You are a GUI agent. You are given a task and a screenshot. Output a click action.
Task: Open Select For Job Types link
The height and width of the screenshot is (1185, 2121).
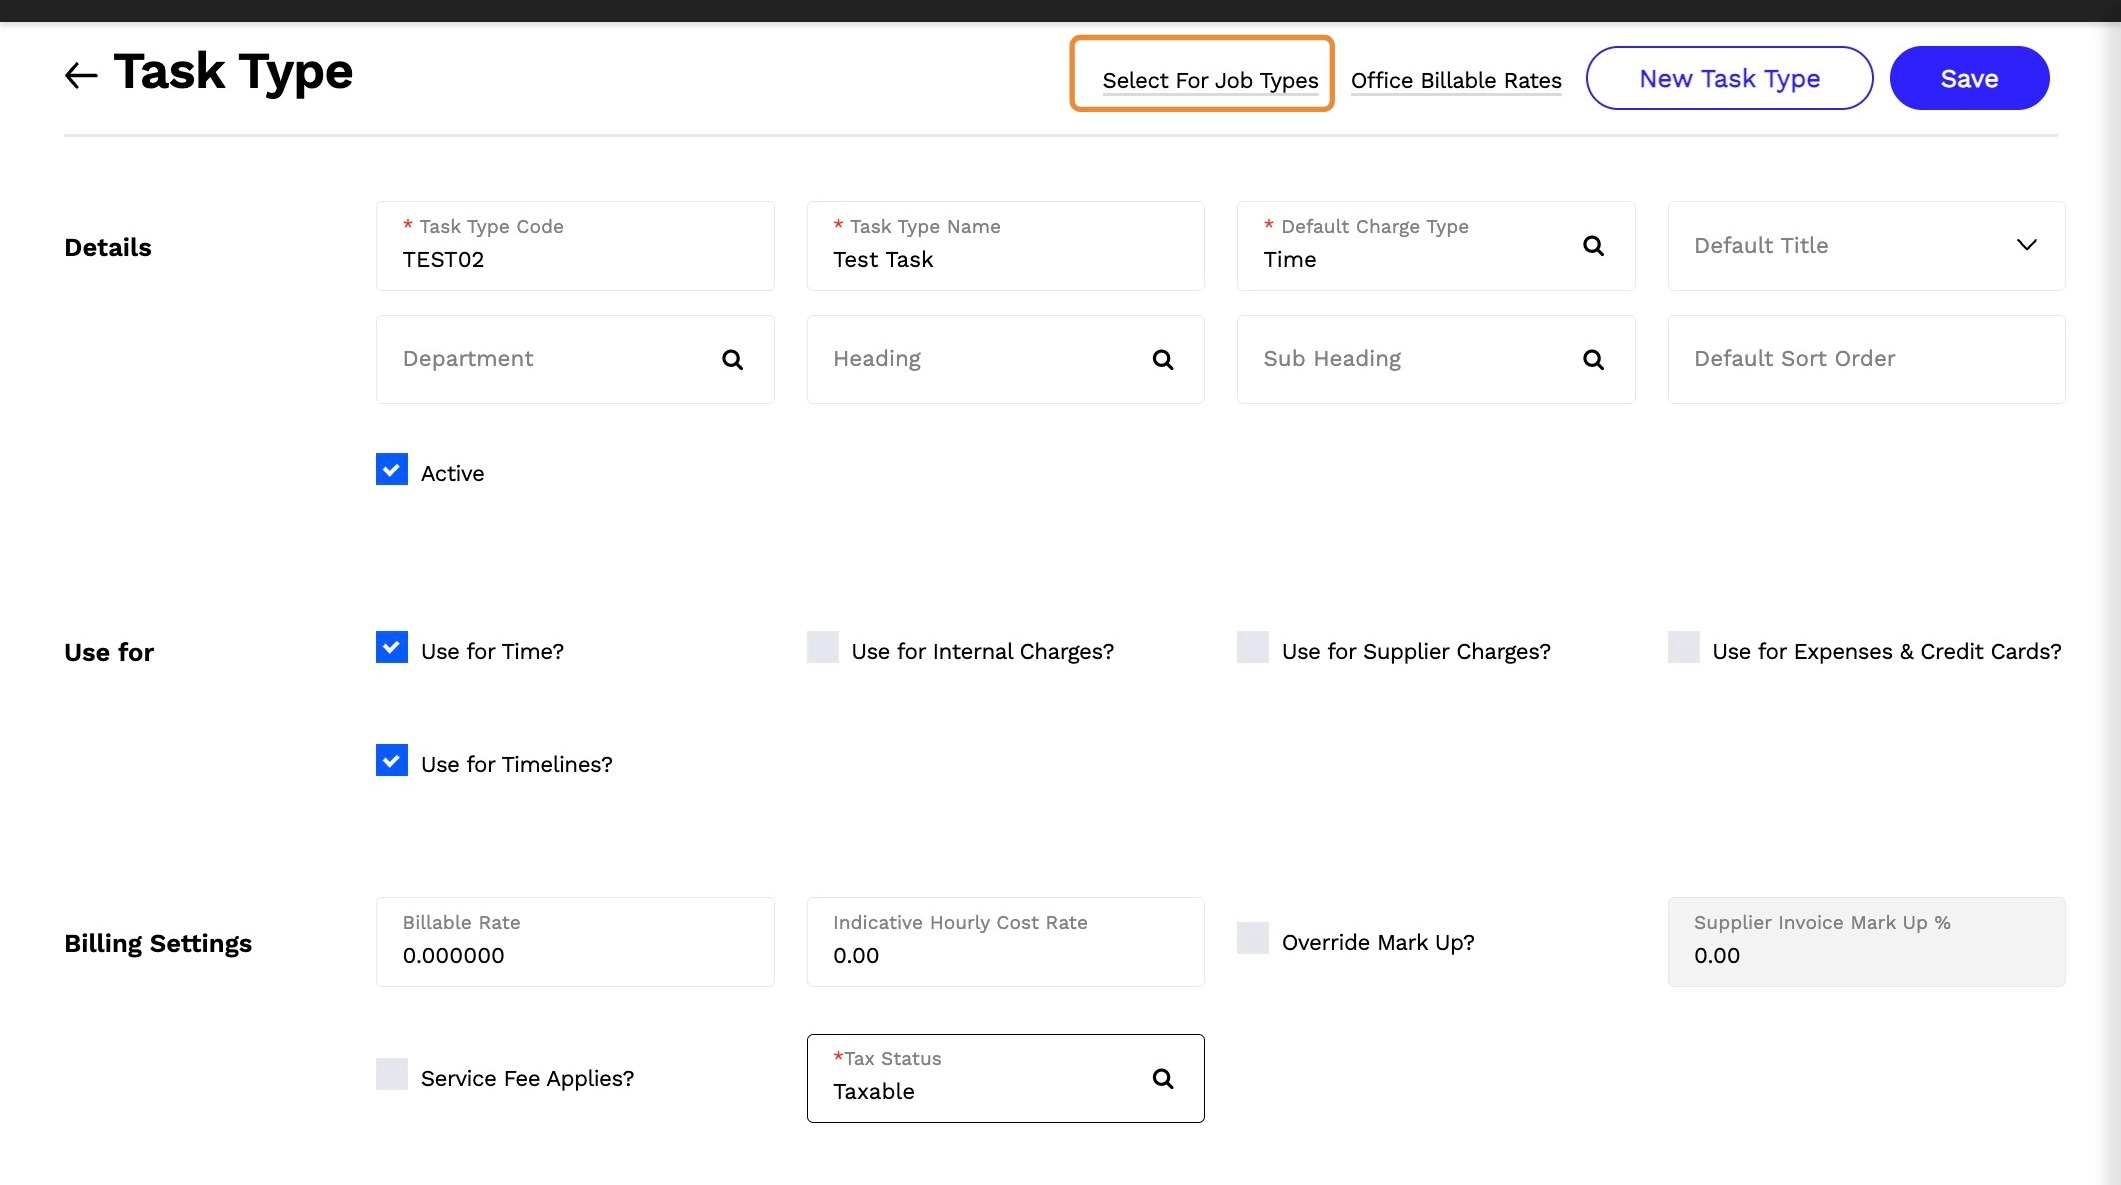[1210, 80]
